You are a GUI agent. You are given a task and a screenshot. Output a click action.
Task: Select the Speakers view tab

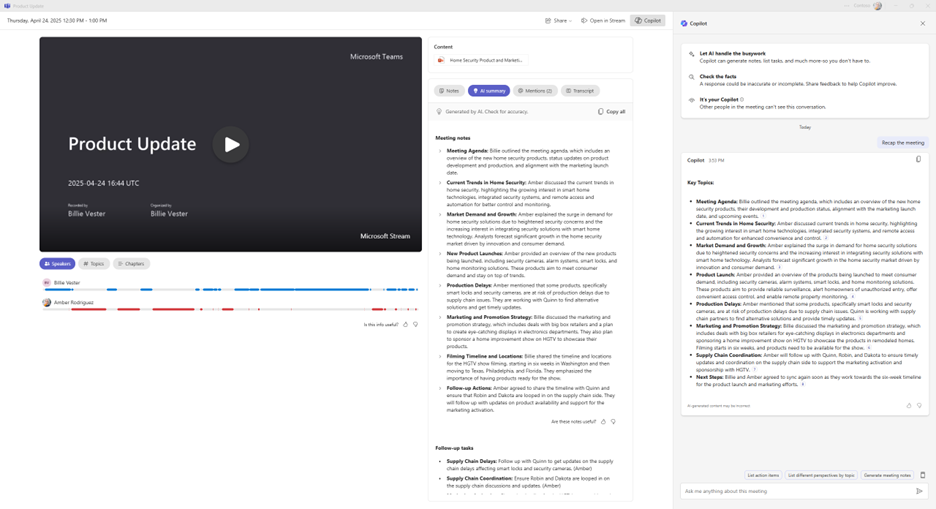pyautogui.click(x=57, y=263)
